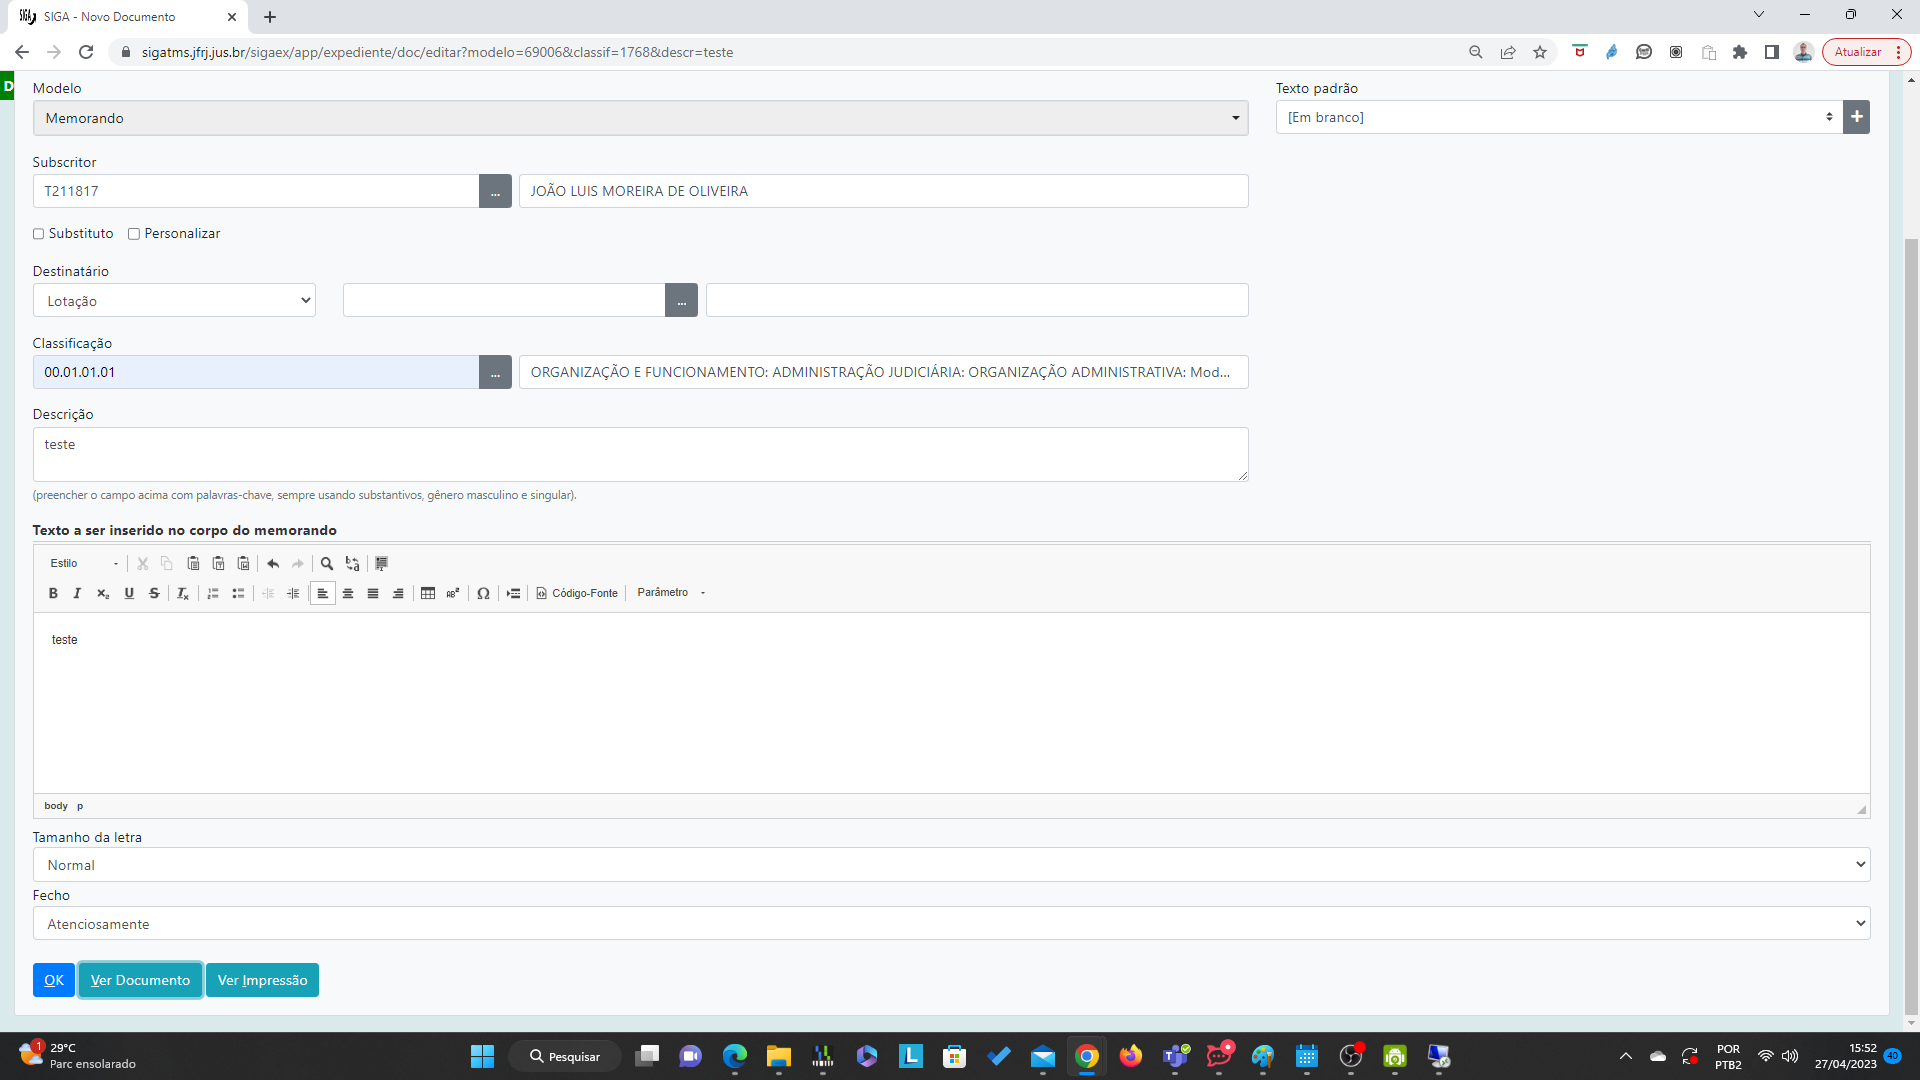Screen dimensions: 1920x1080
Task: Click into the Descrição text field
Action: (640, 454)
